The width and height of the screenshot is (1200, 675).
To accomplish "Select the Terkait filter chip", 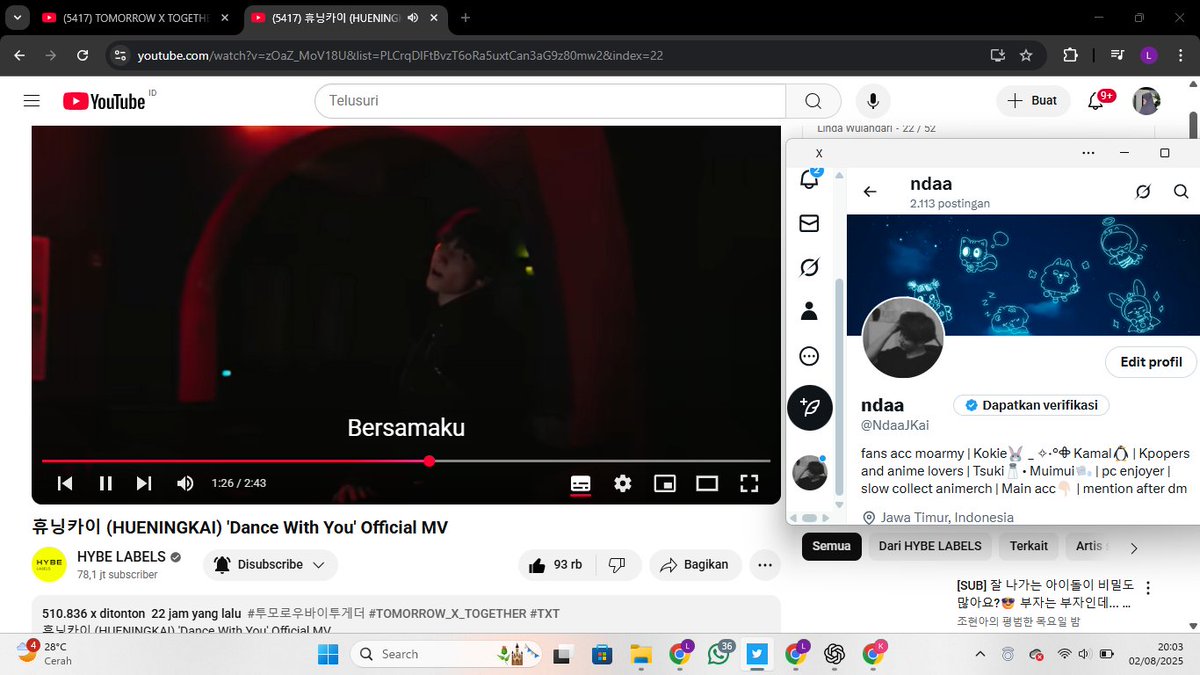I will point(1029,546).
